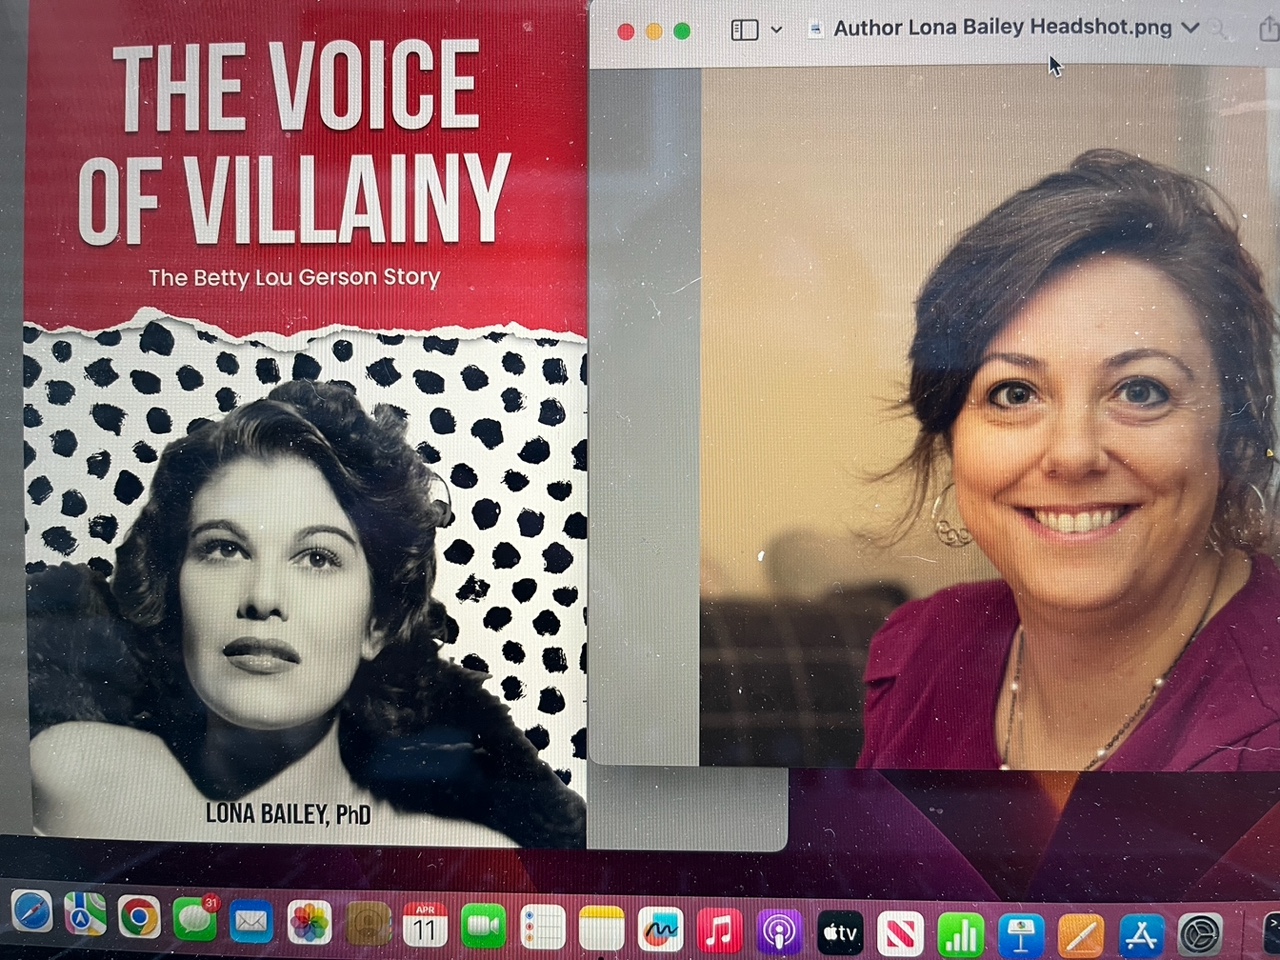
Task: Open the Music app in Dock
Action: tap(719, 932)
